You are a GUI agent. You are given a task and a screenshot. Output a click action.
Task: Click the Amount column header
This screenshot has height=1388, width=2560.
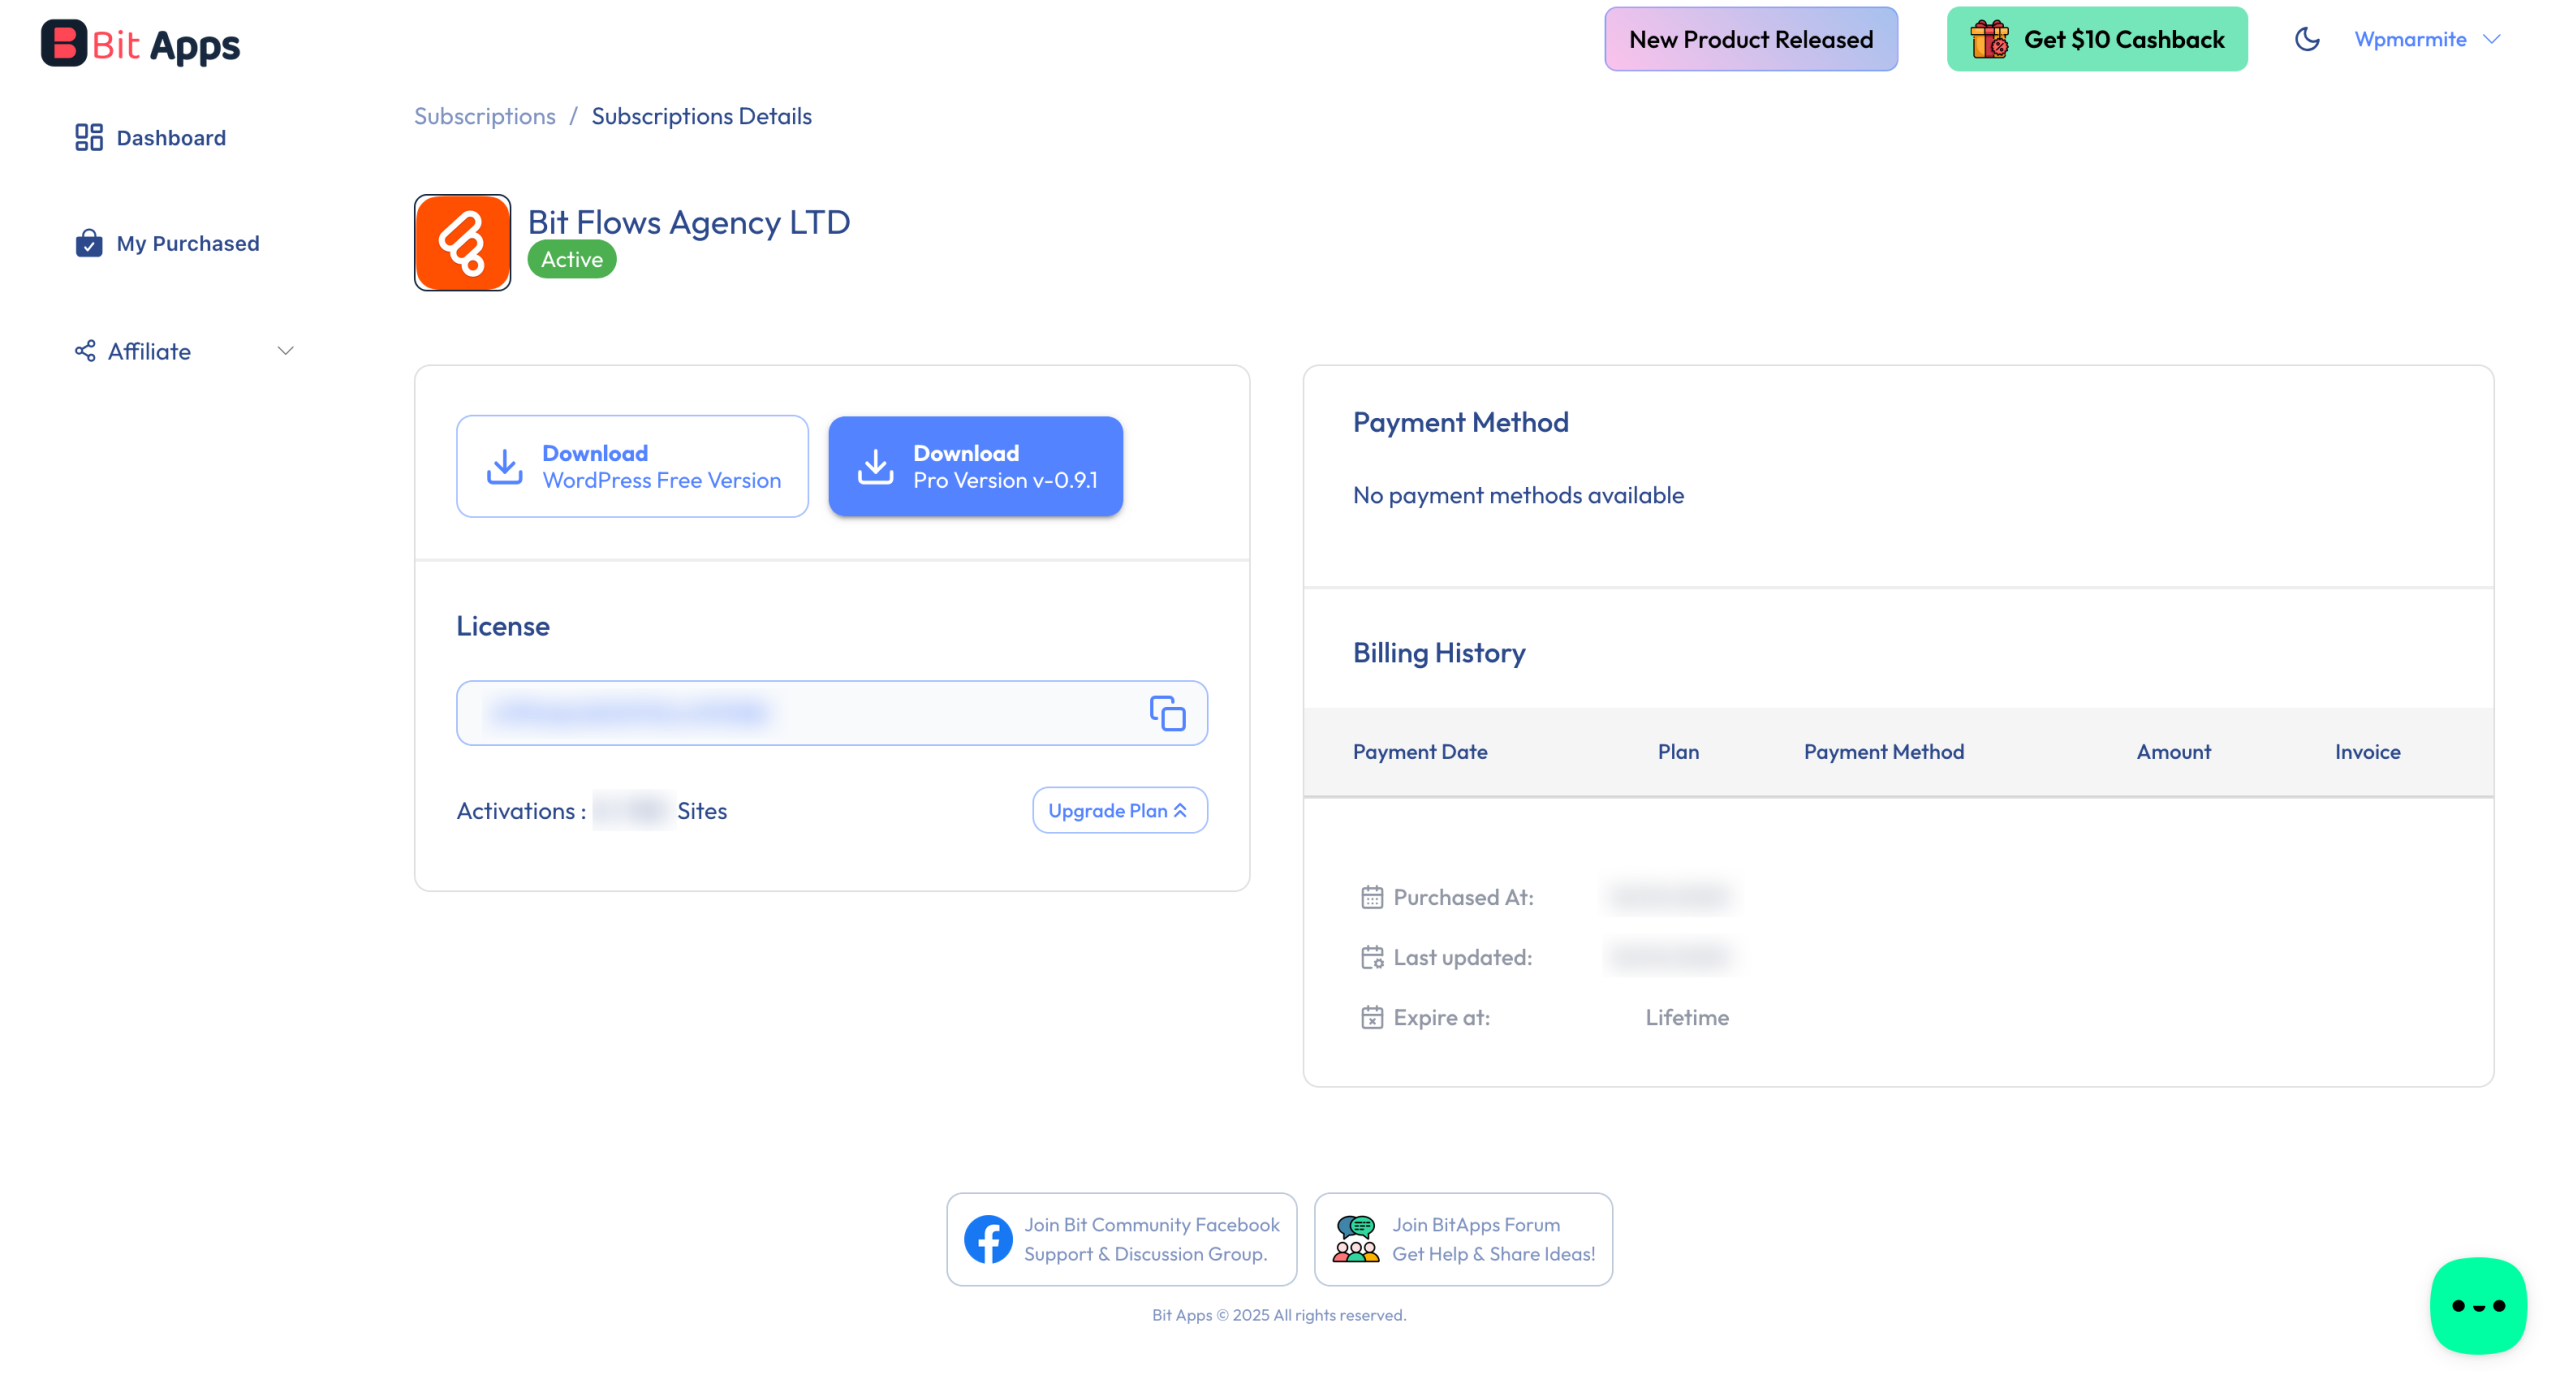[x=2174, y=752]
